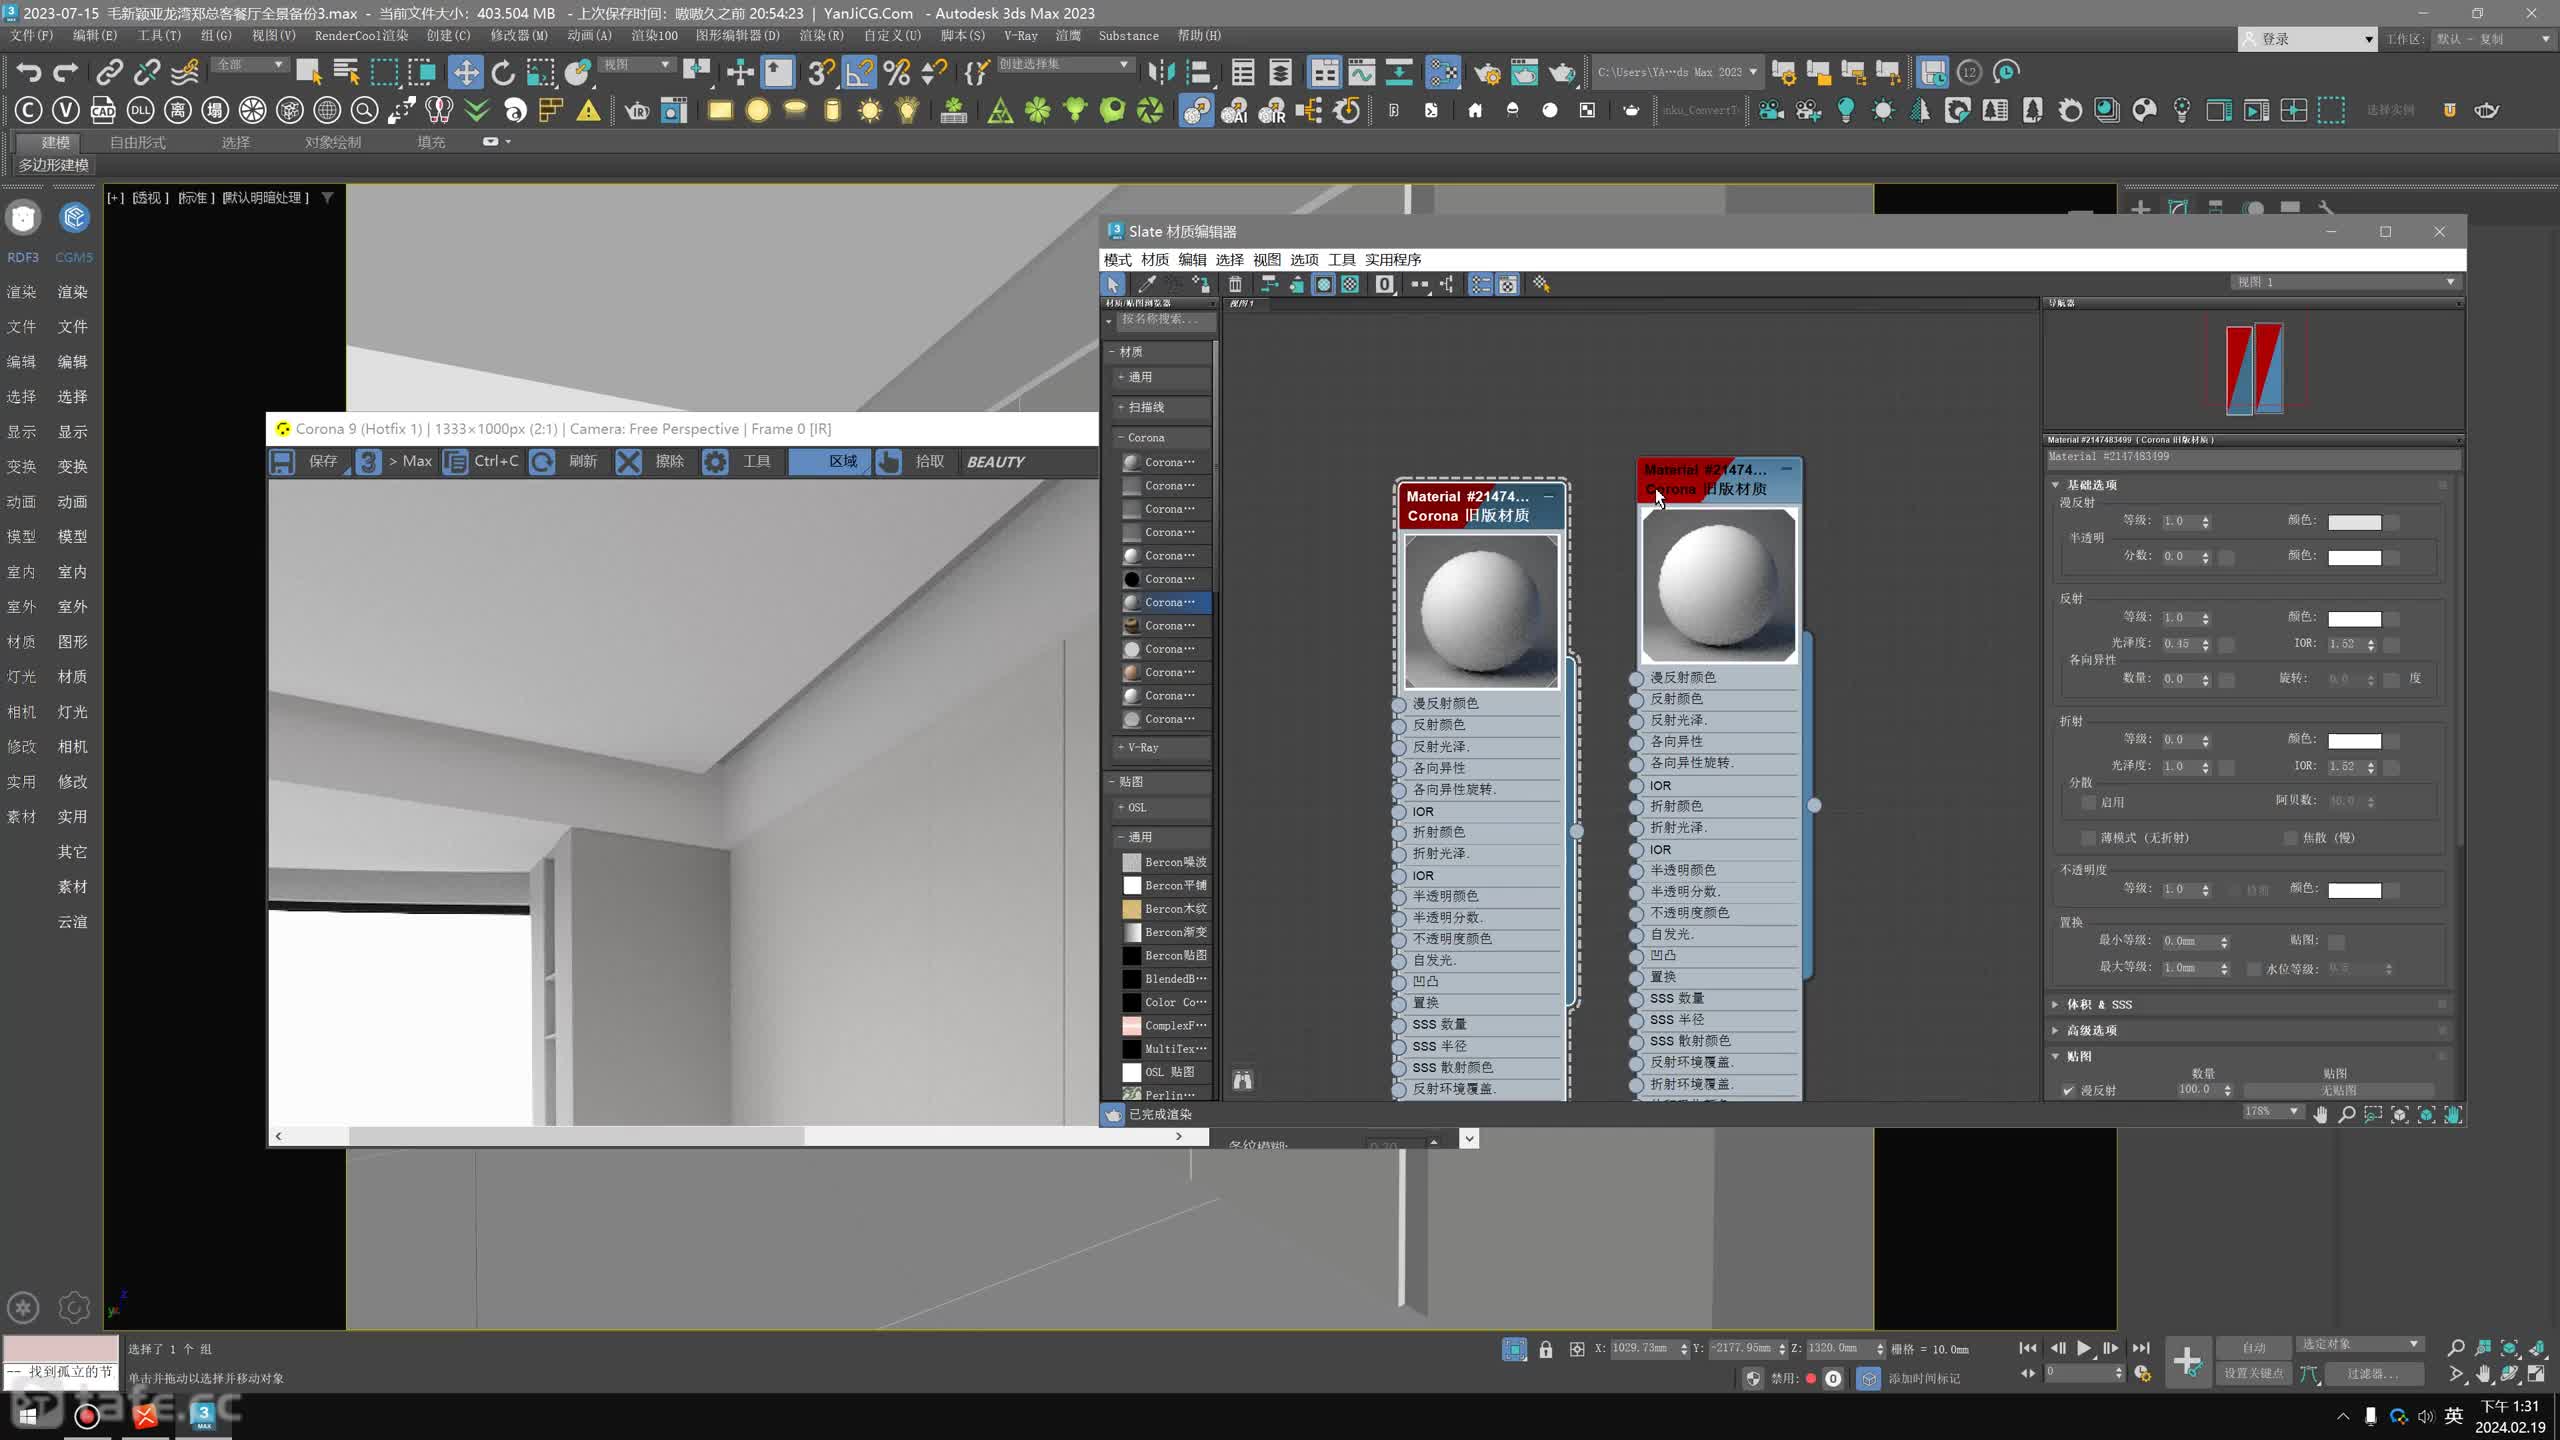Click the erase X icon in Corona frame buffer
Image resolution: width=2560 pixels, height=1440 pixels.
point(628,461)
